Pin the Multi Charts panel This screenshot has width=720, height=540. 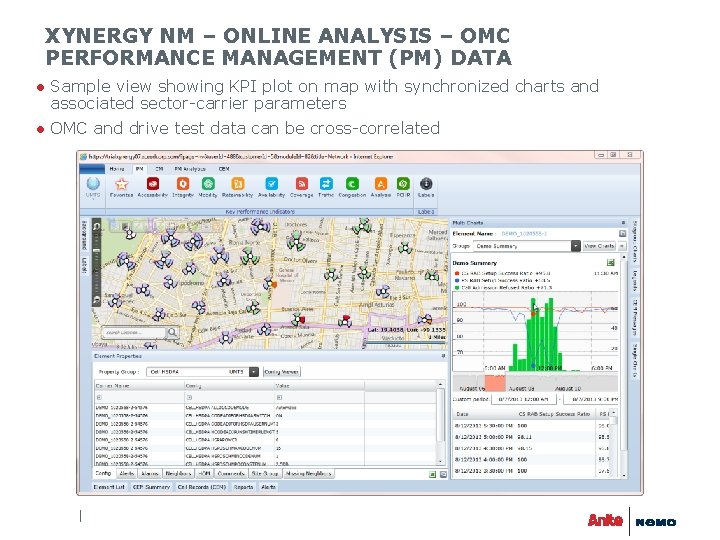623,223
